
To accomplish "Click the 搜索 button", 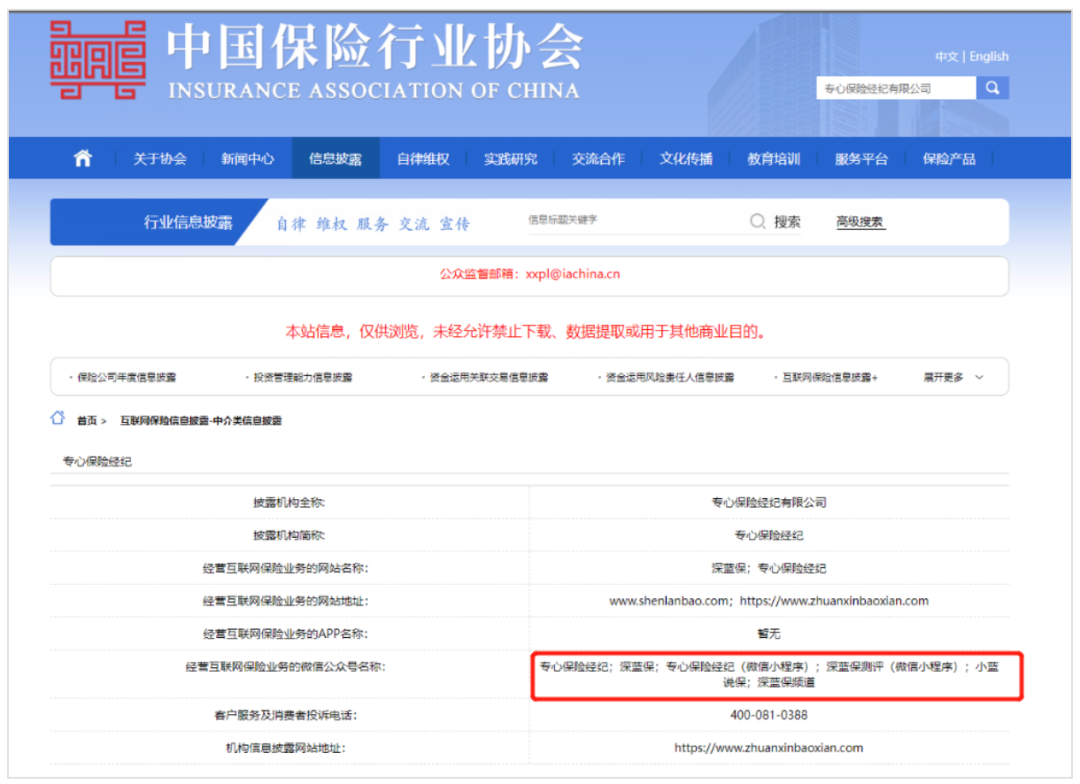I will 787,222.
